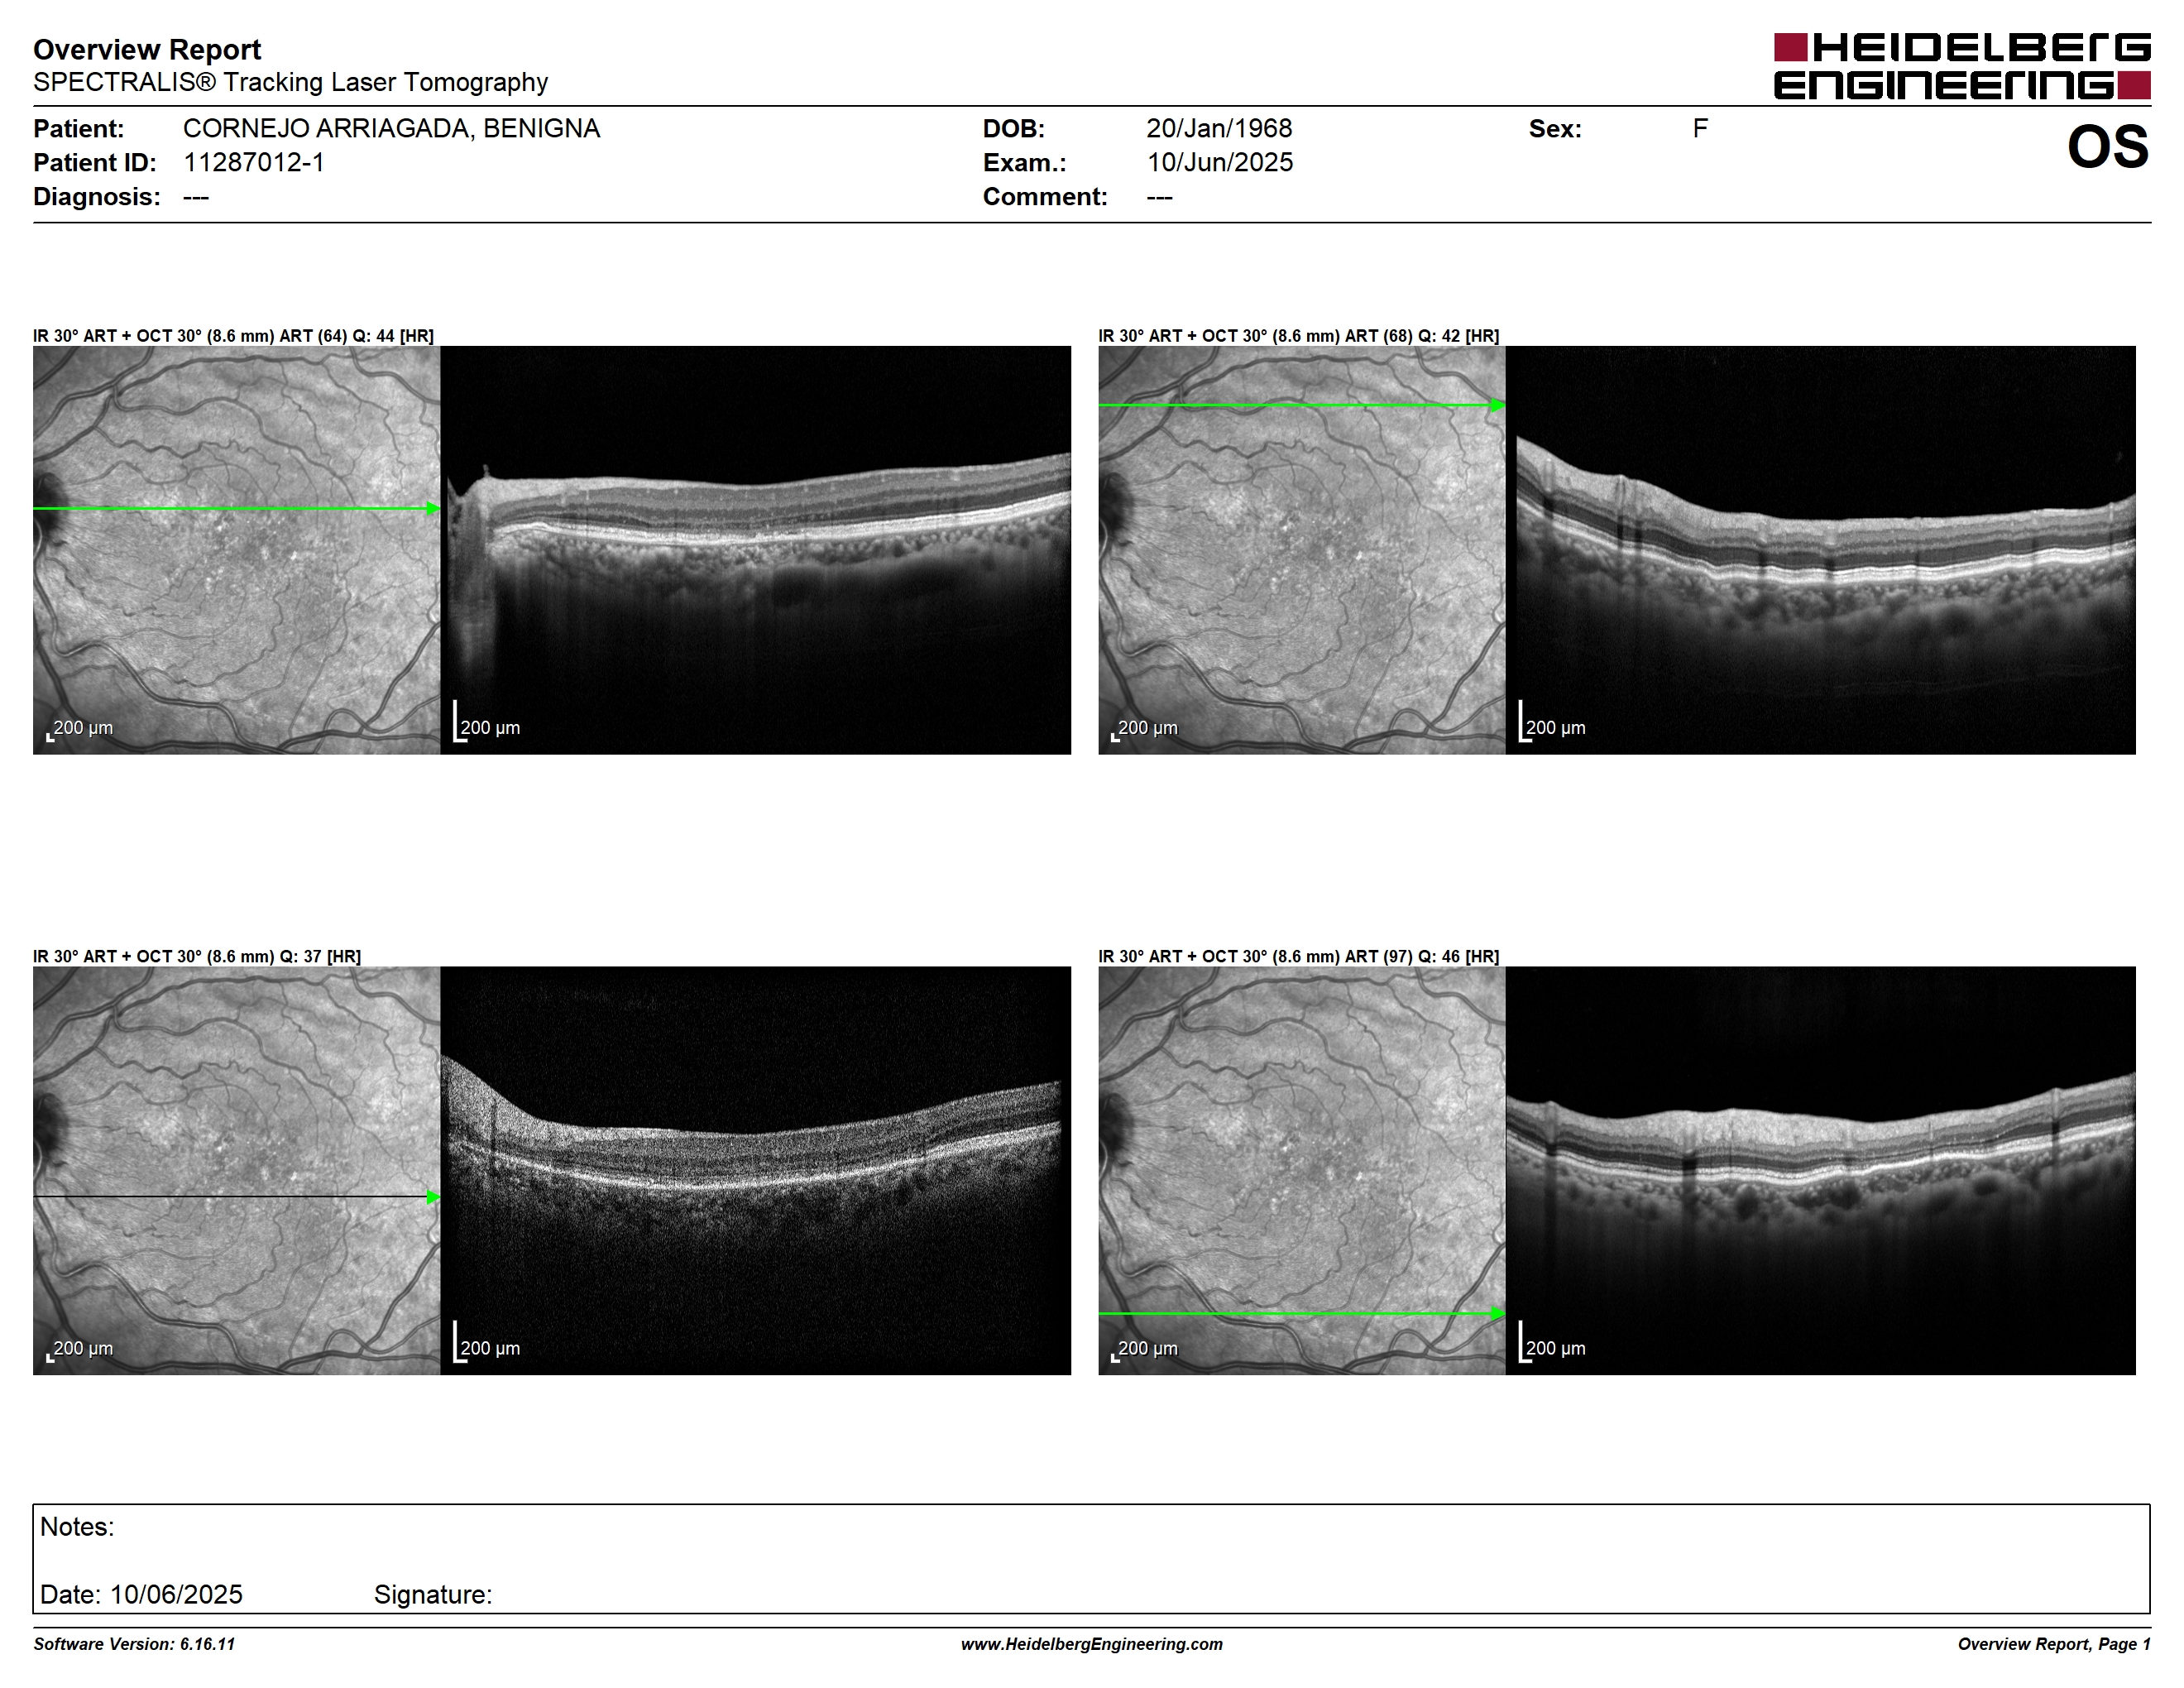This screenshot has height=1688, width=2184.
Task: Open the noisy bottom-left OCT B-scan
Action: point(756,1170)
